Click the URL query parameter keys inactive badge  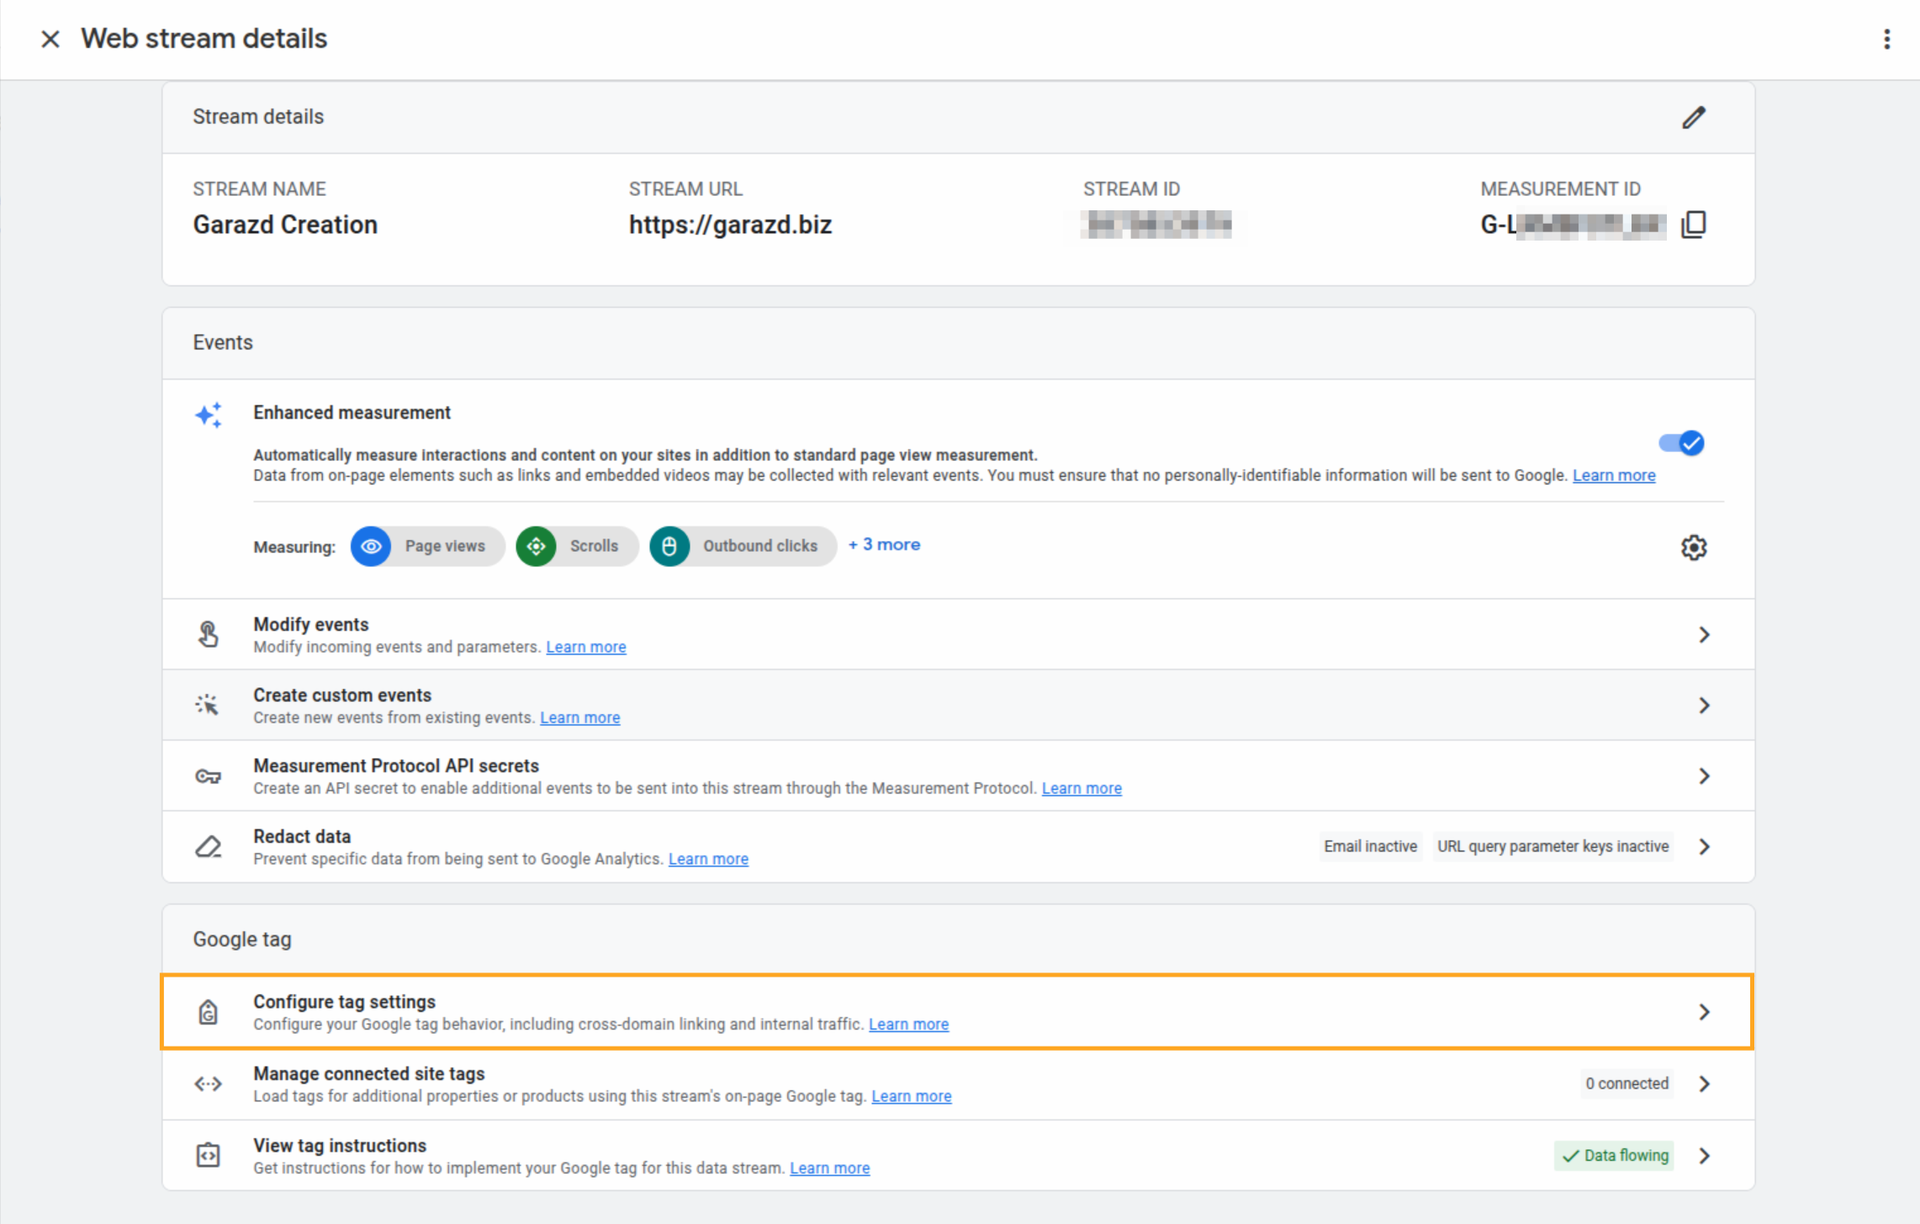1552,847
